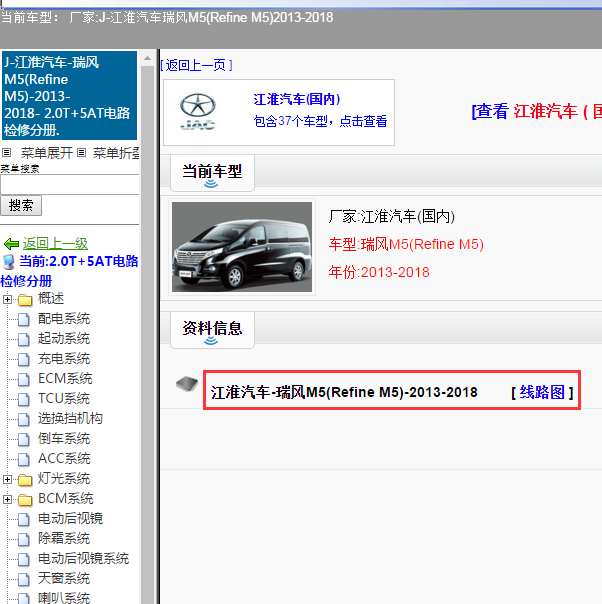Click the 起动系统 document icon
Image resolution: width=602 pixels, height=604 pixels.
(24, 339)
